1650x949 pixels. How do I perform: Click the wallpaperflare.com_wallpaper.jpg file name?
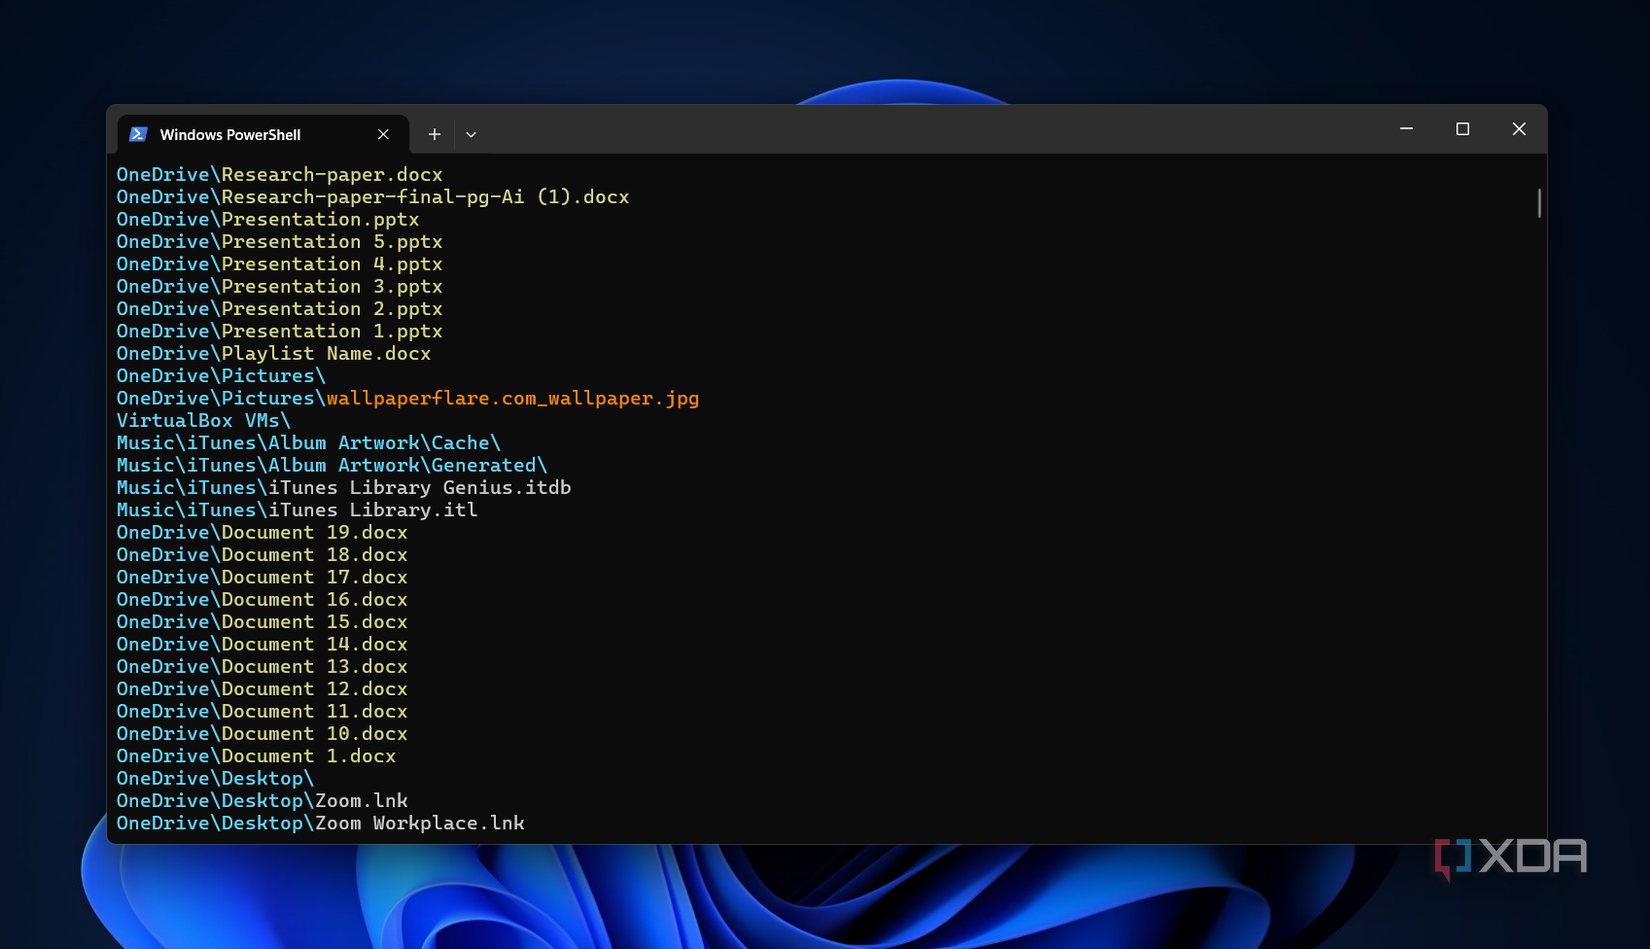513,398
